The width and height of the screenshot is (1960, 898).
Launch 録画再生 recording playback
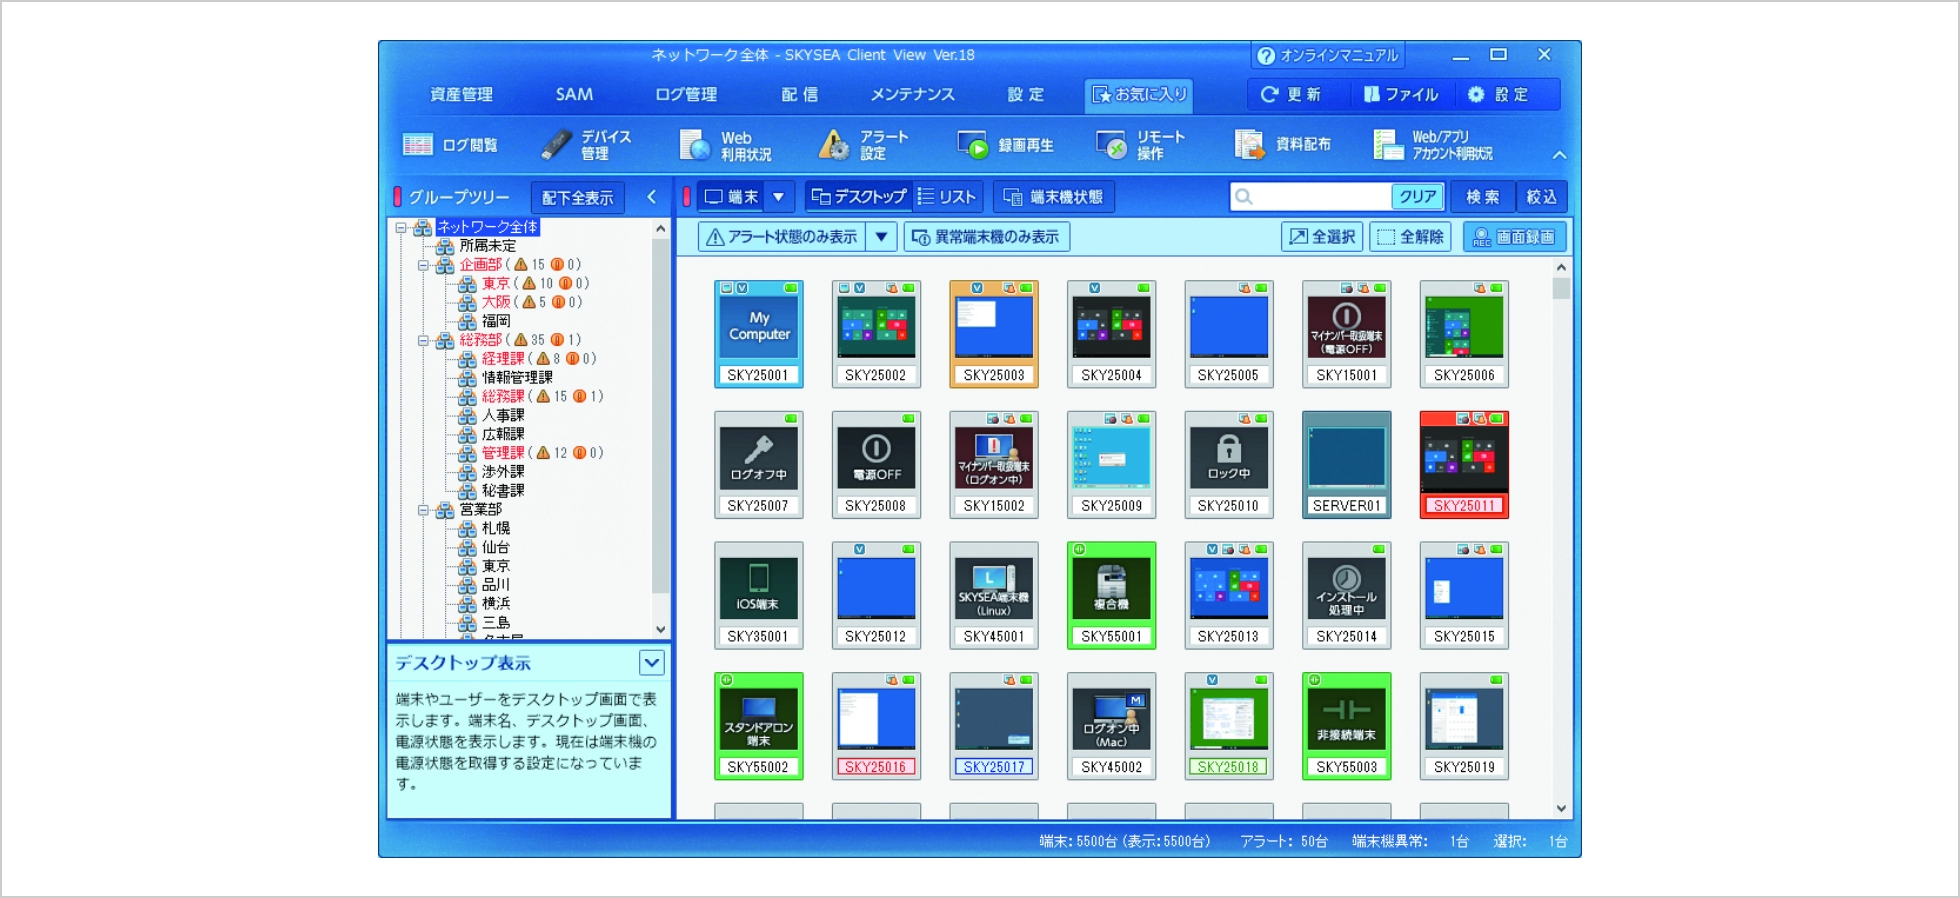point(1005,145)
